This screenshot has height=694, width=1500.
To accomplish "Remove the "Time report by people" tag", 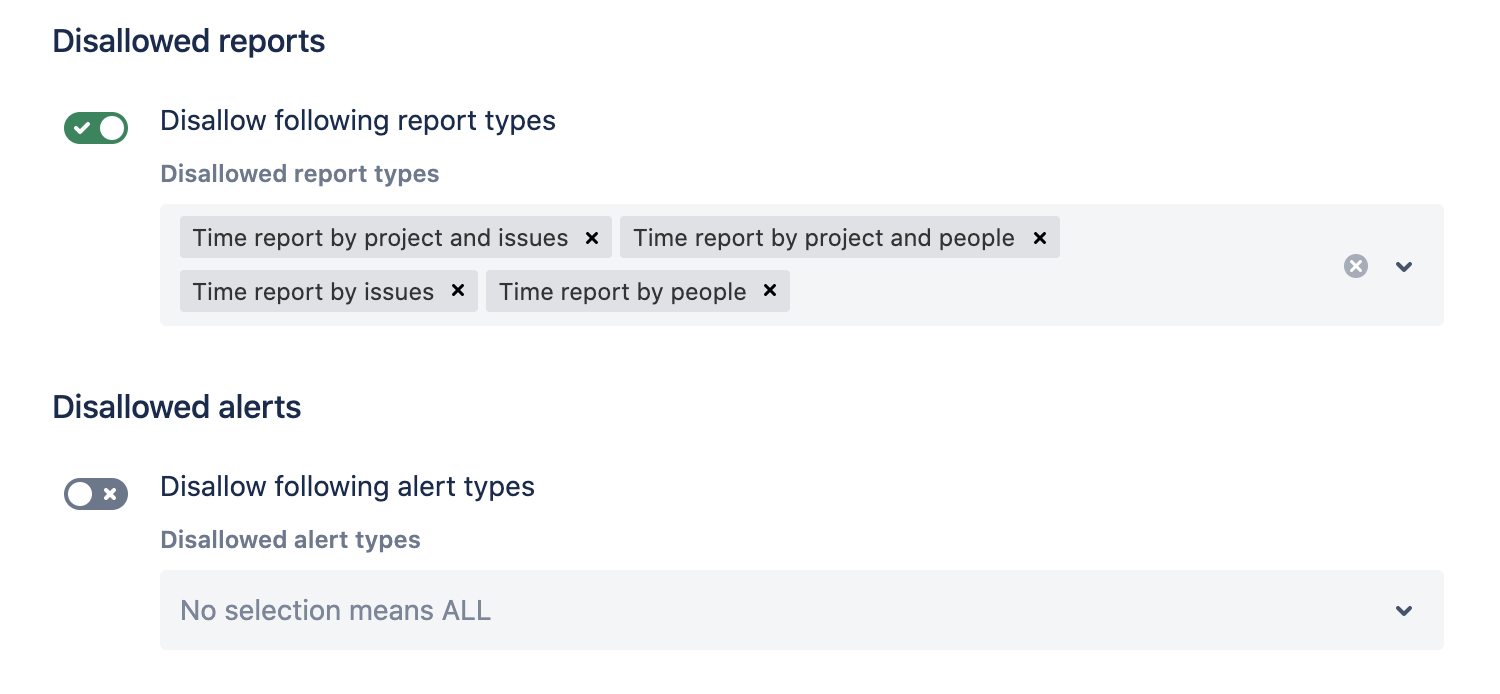I will click(770, 291).
